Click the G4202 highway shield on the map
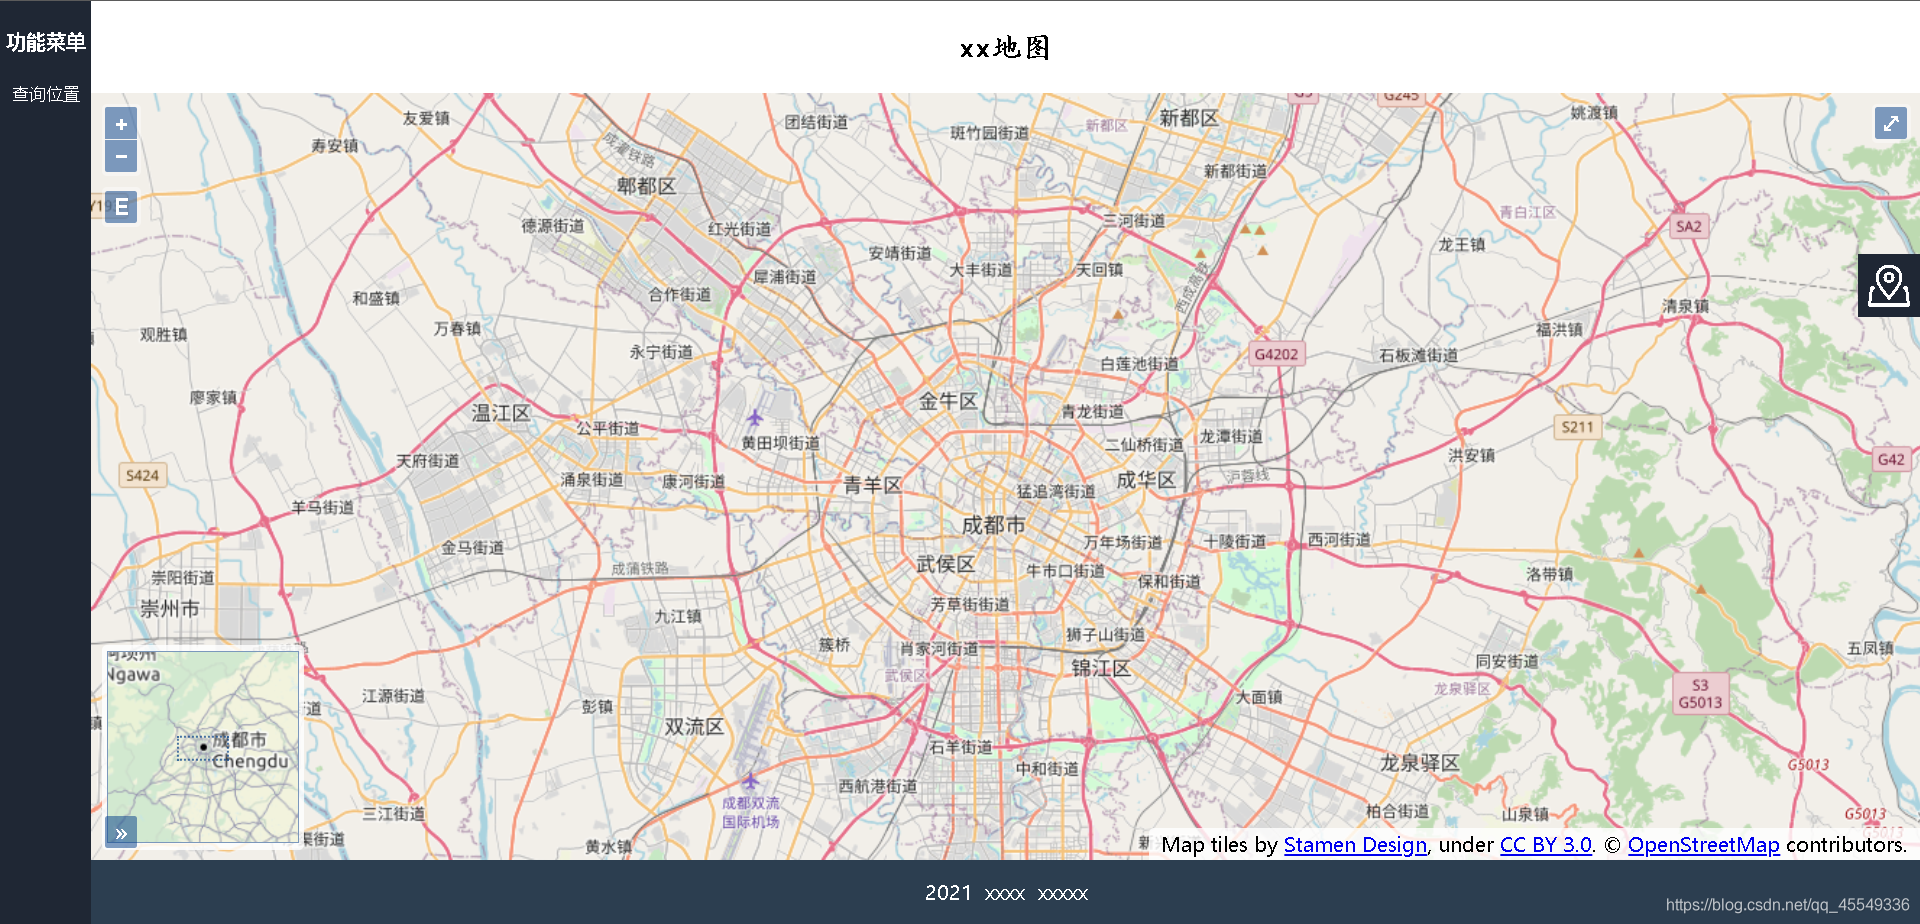1920x924 pixels. pos(1275,354)
